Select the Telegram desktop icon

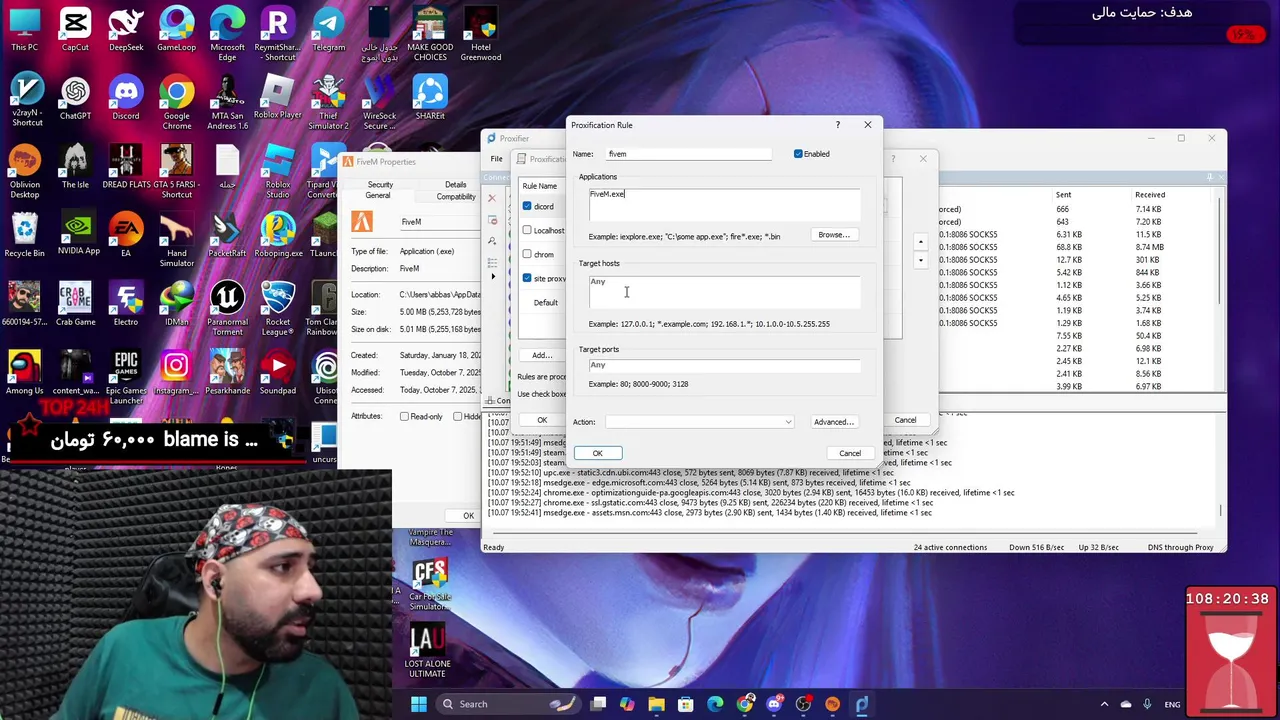pyautogui.click(x=328, y=30)
